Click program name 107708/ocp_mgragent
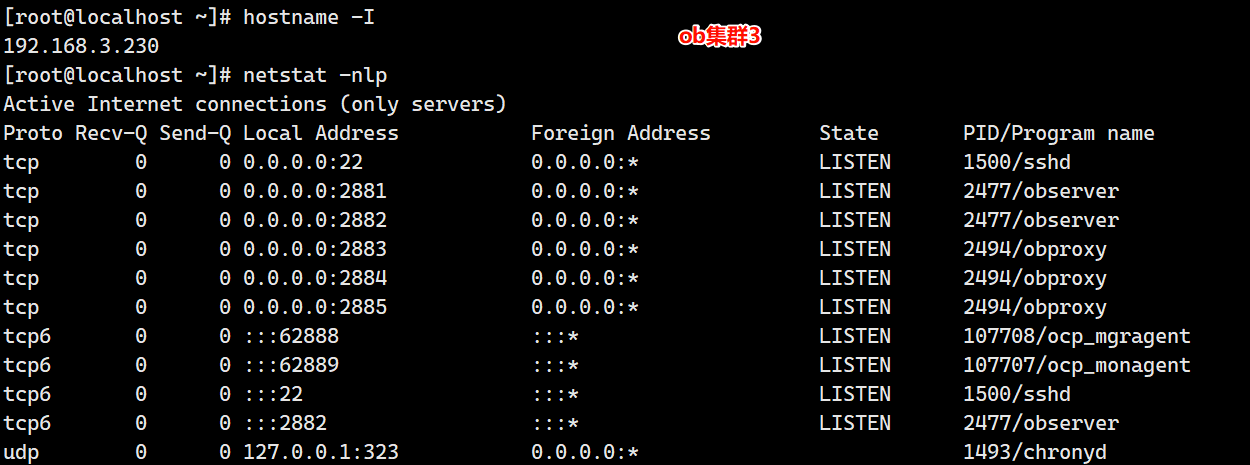Viewport: 1250px width, 465px height. [1077, 336]
